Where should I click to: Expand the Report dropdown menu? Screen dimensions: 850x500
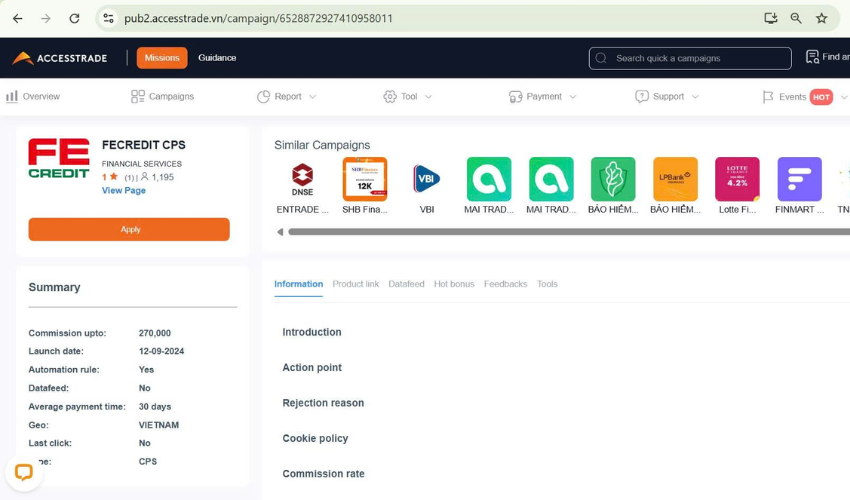(287, 97)
